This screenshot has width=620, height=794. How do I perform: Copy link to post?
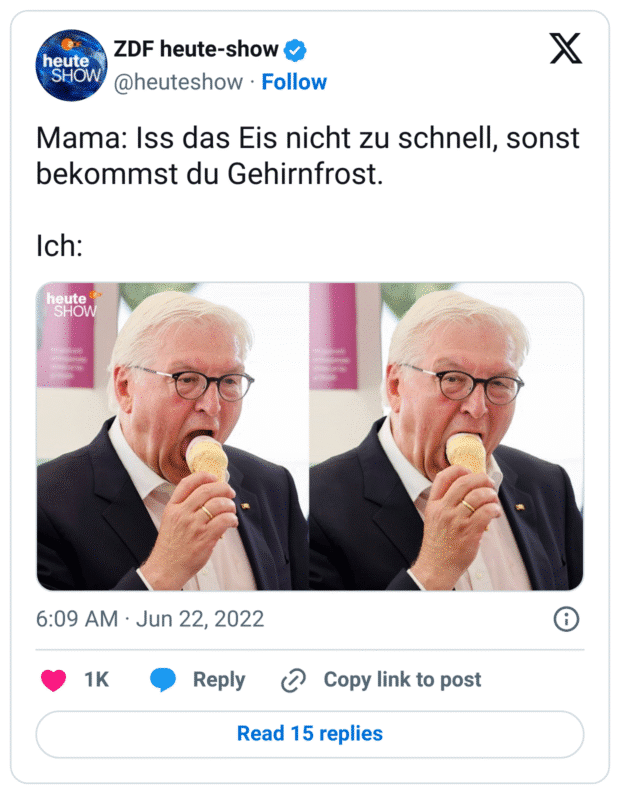[402, 680]
